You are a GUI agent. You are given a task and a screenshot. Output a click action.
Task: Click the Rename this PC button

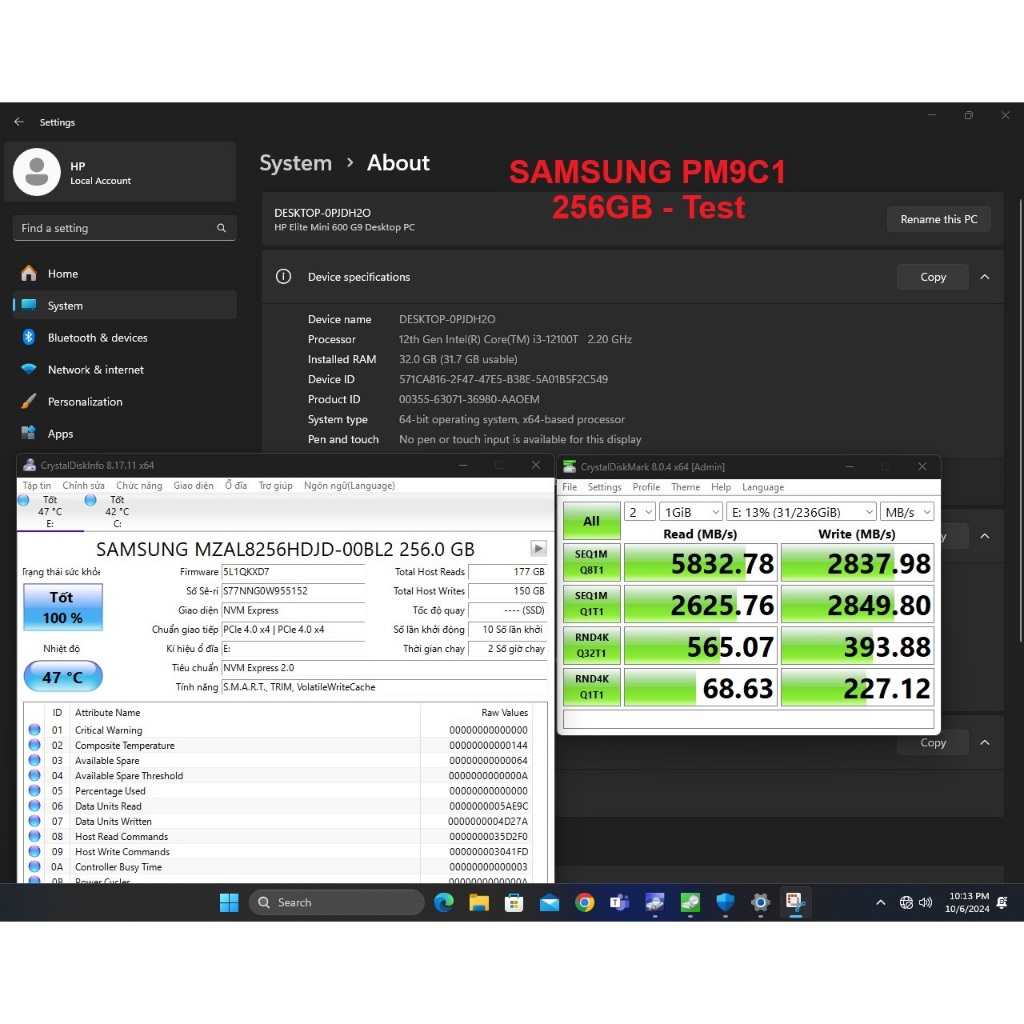click(x=938, y=219)
